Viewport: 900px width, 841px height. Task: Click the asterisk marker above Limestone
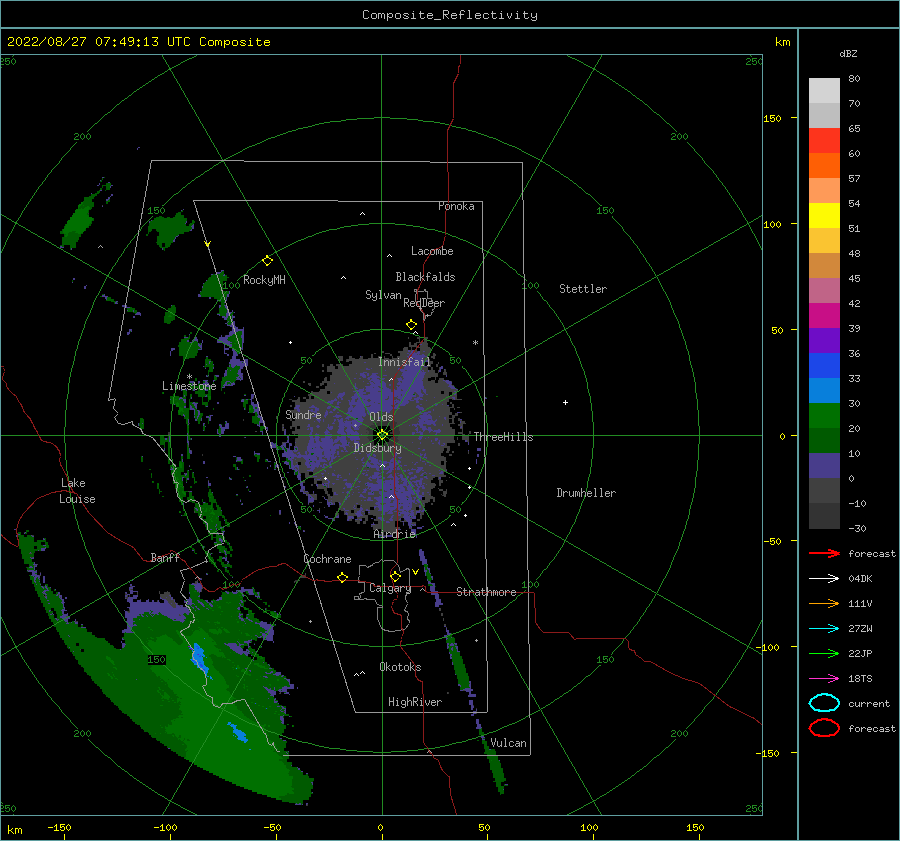click(189, 377)
